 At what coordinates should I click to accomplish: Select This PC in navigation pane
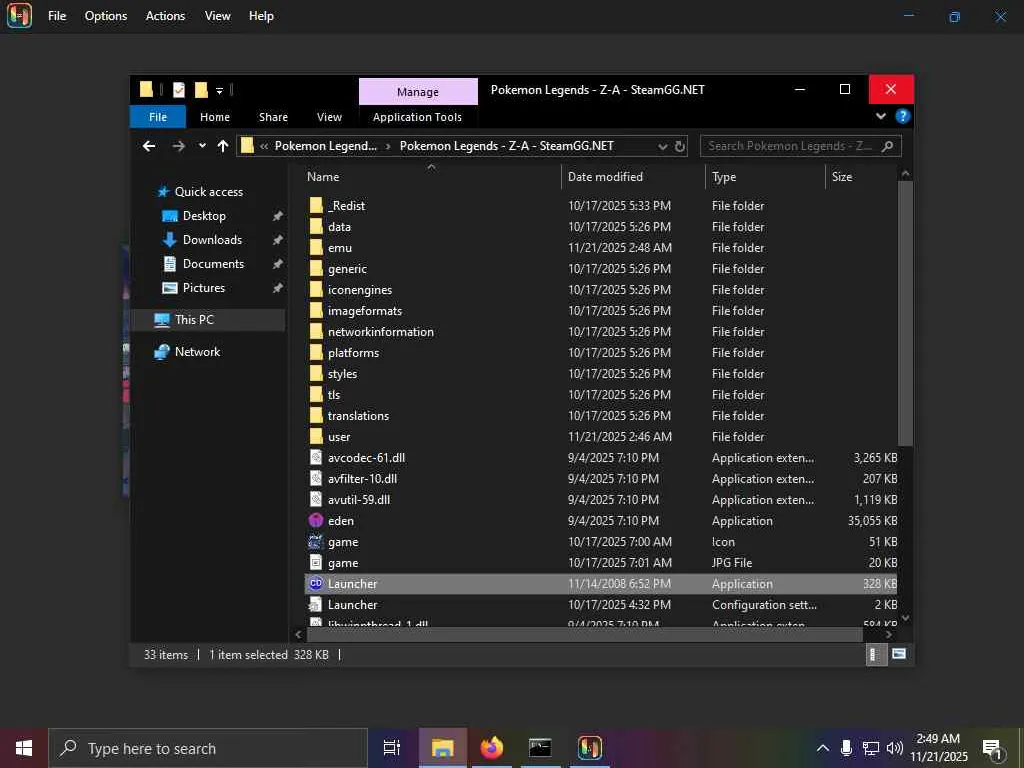pos(209,320)
